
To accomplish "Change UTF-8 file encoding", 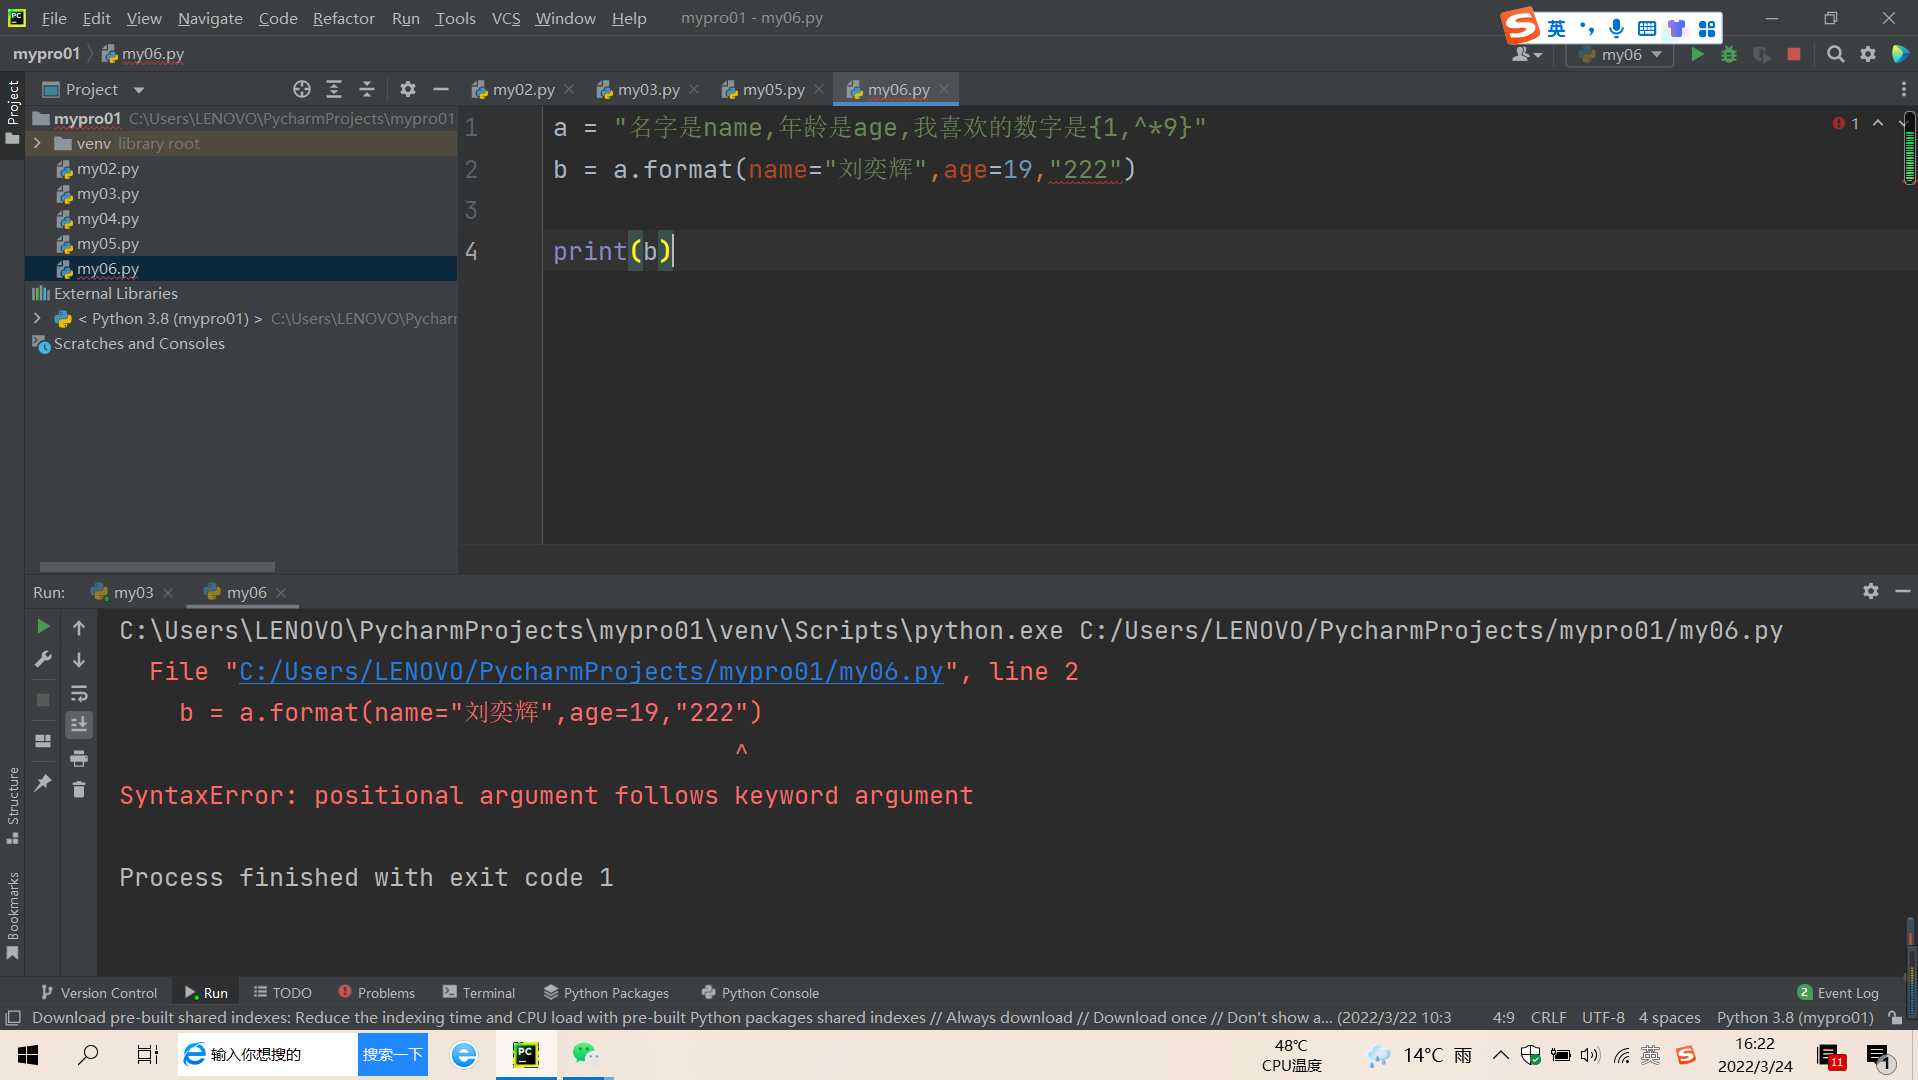I will tap(1603, 1018).
